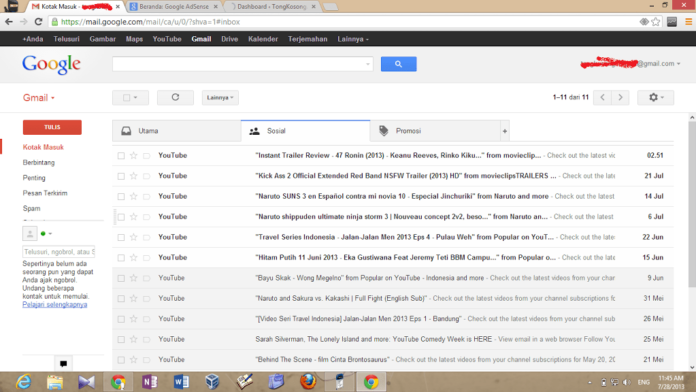
Task: Switch to Beranda Google AdSense browser tab
Action: click(x=174, y=7)
